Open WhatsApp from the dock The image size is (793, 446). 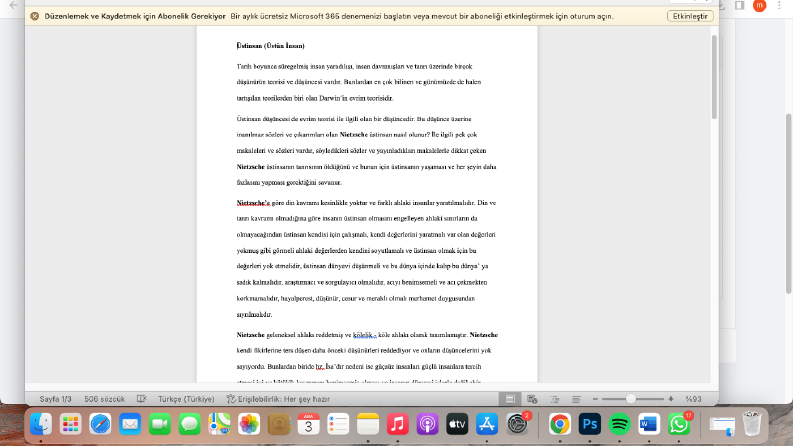(679, 424)
